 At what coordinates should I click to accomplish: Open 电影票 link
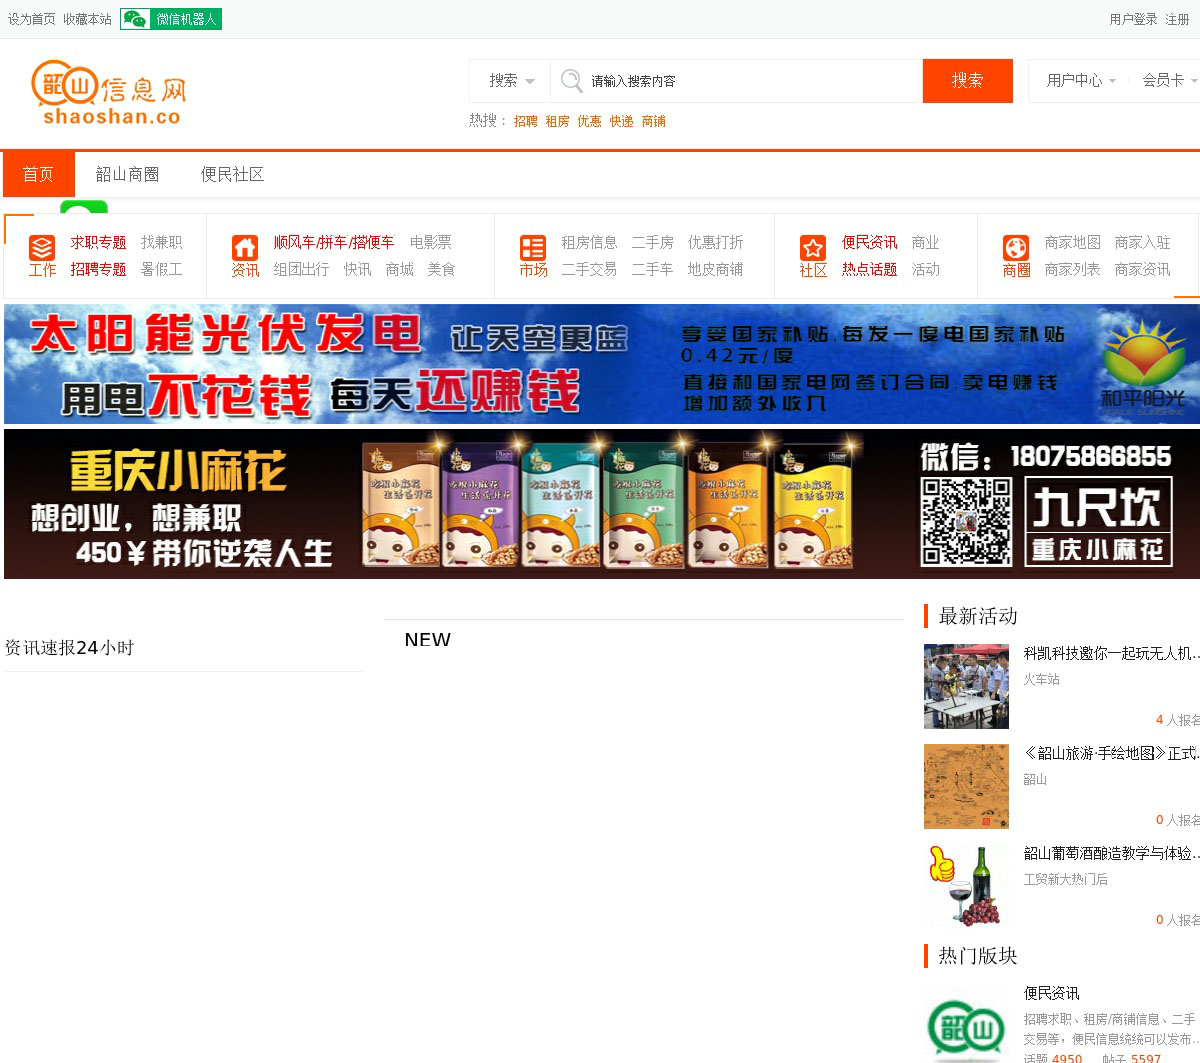click(431, 243)
